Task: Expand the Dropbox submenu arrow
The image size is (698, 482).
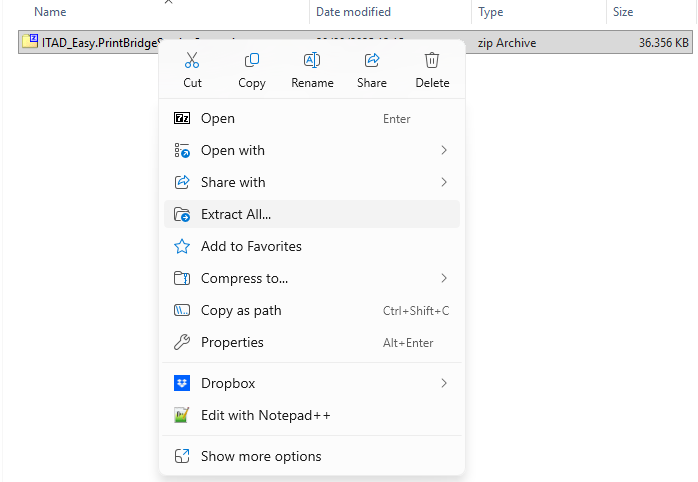Action: pos(444,383)
